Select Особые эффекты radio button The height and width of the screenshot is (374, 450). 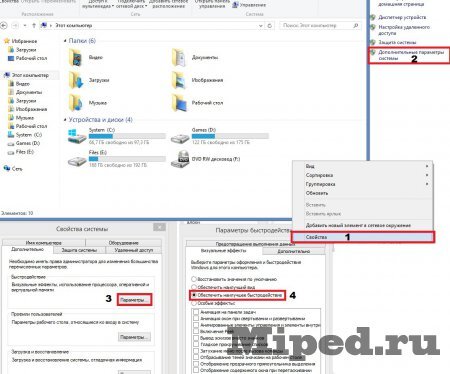[x=194, y=303]
